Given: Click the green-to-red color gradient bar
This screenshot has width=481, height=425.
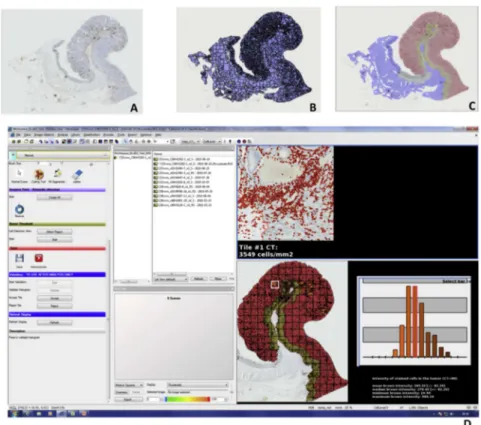Looking at the screenshot, I should 187,399.
